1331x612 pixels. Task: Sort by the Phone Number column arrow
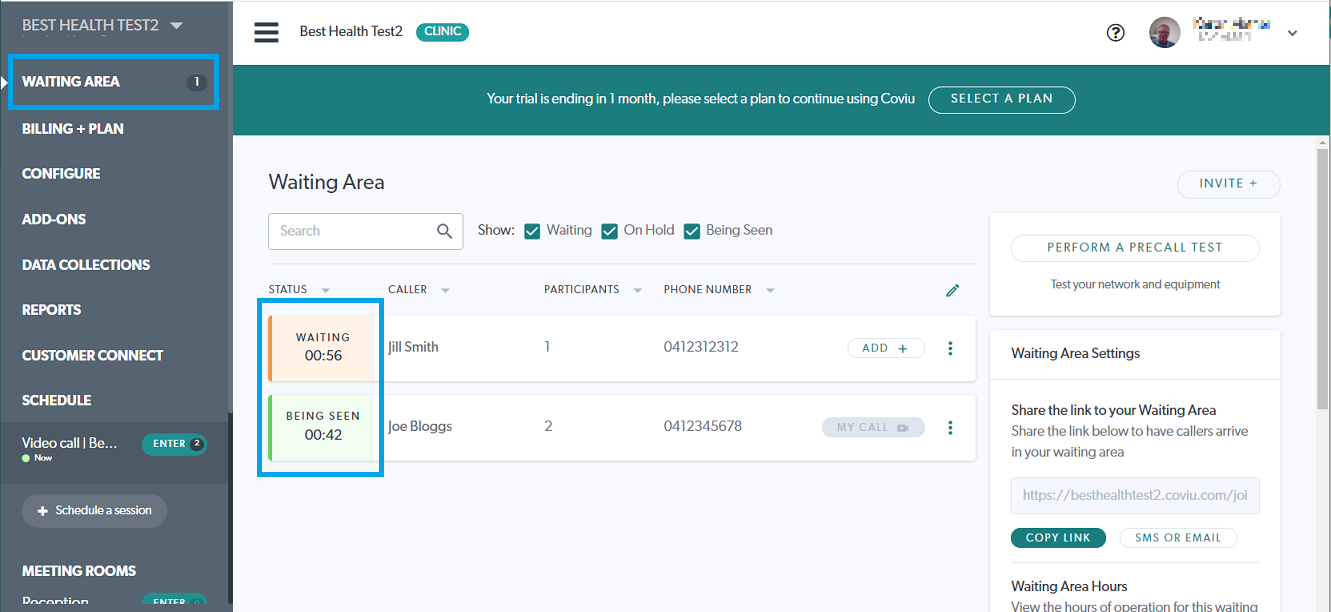pyautogui.click(x=770, y=290)
